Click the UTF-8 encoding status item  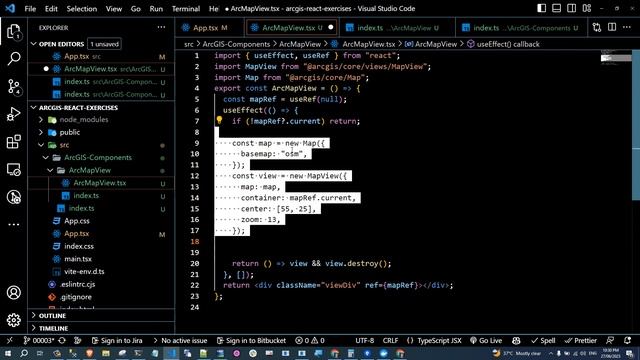click(x=364, y=340)
